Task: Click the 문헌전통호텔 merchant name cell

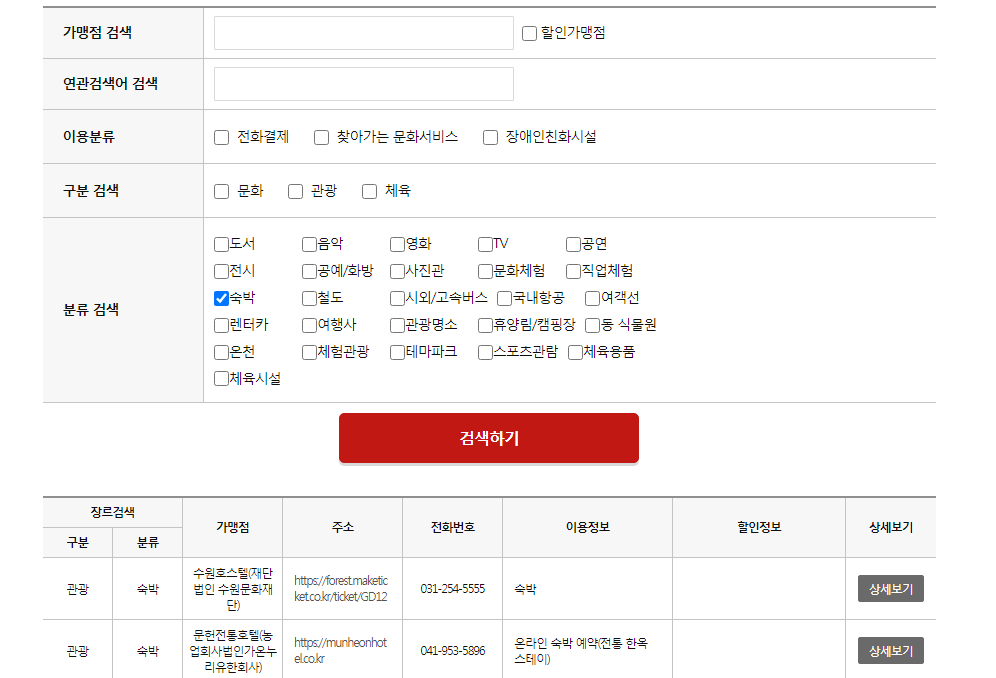Action: [232, 651]
